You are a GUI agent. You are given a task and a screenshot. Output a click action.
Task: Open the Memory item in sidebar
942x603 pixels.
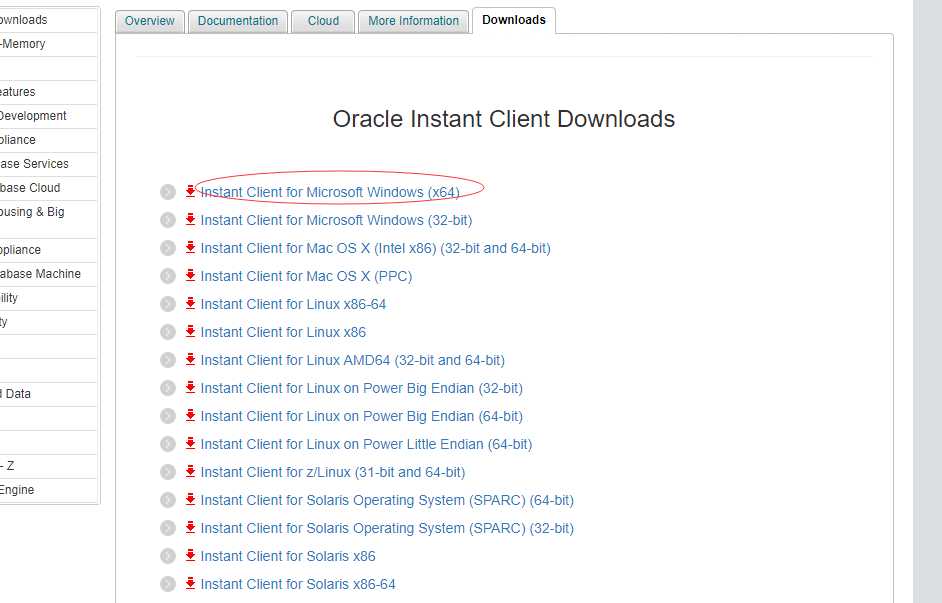tap(48, 44)
